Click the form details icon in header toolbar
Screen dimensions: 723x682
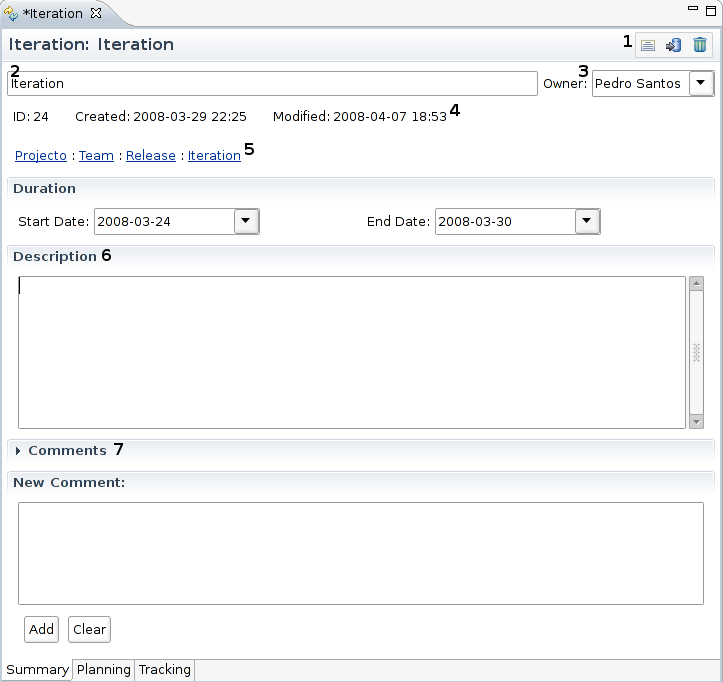(x=648, y=45)
